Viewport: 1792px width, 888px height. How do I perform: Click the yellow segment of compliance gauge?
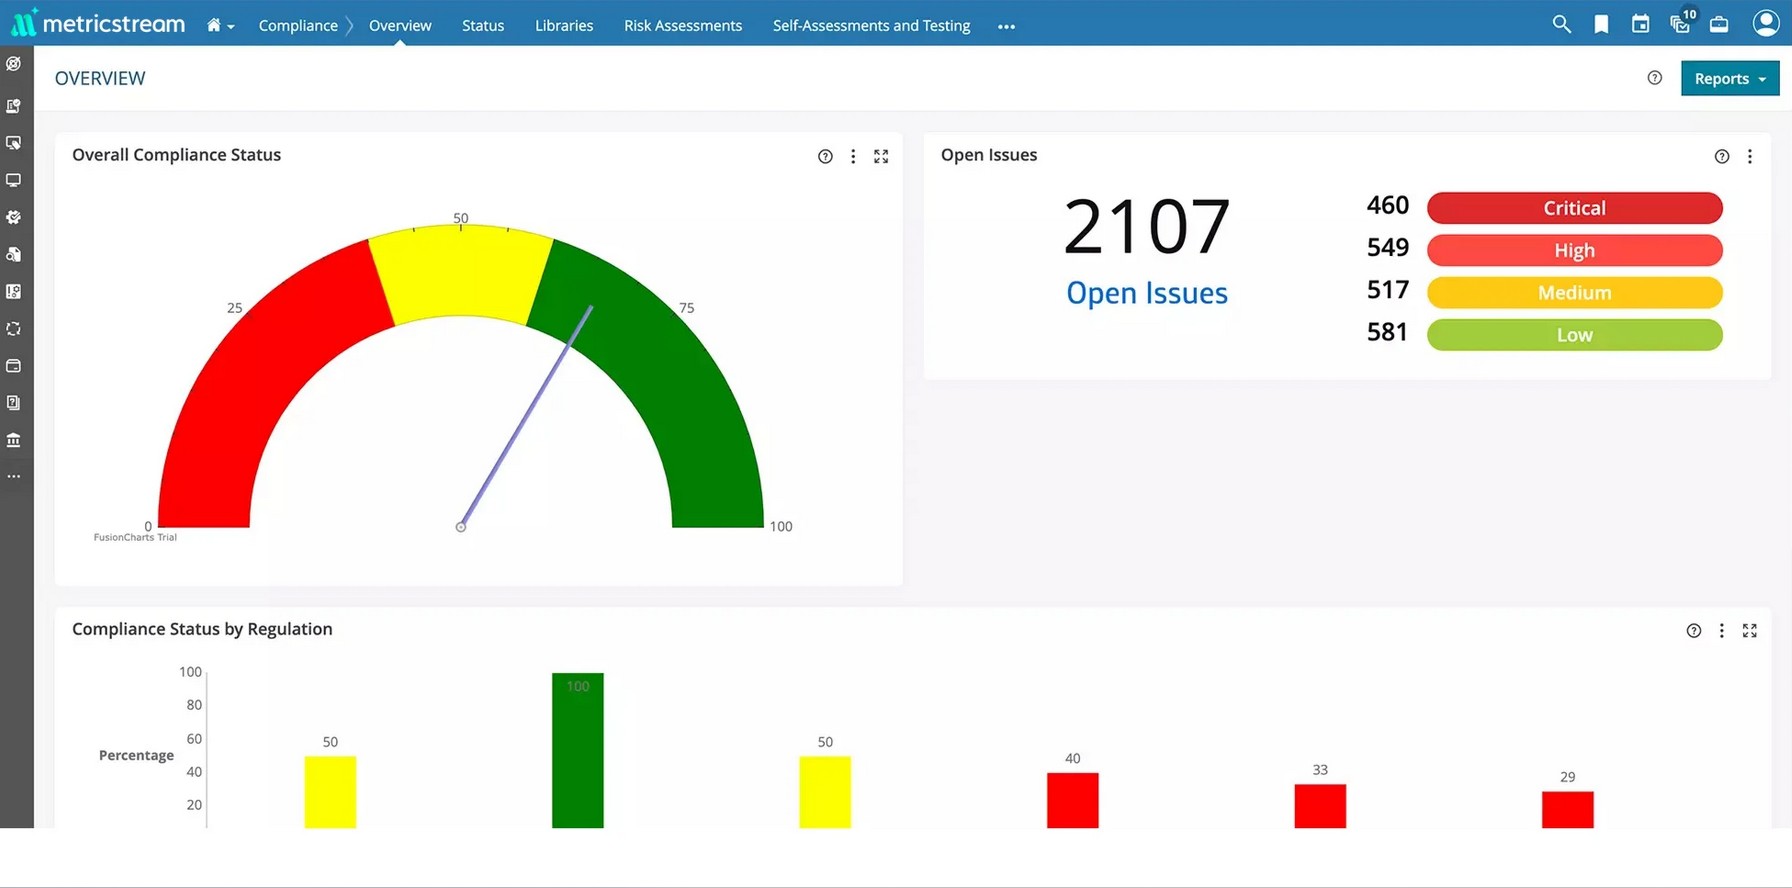460,270
